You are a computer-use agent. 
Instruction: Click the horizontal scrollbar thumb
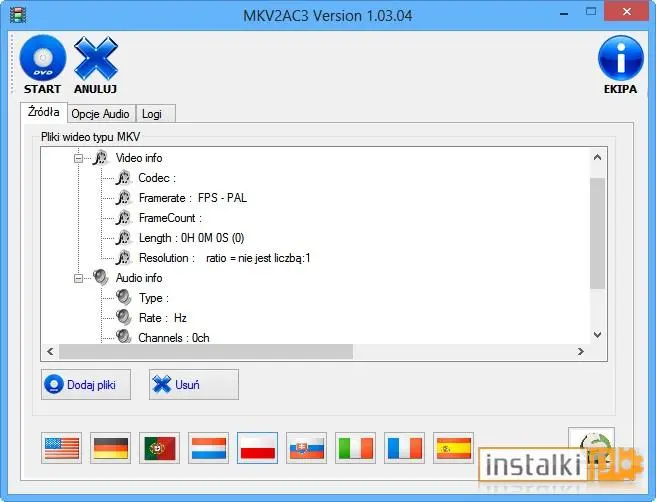[206, 351]
